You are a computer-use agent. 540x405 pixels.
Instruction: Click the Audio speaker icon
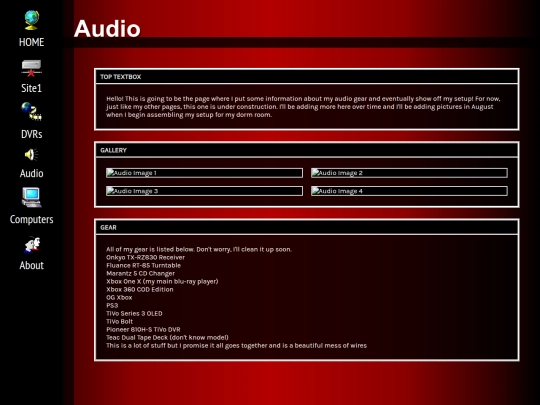[31, 155]
